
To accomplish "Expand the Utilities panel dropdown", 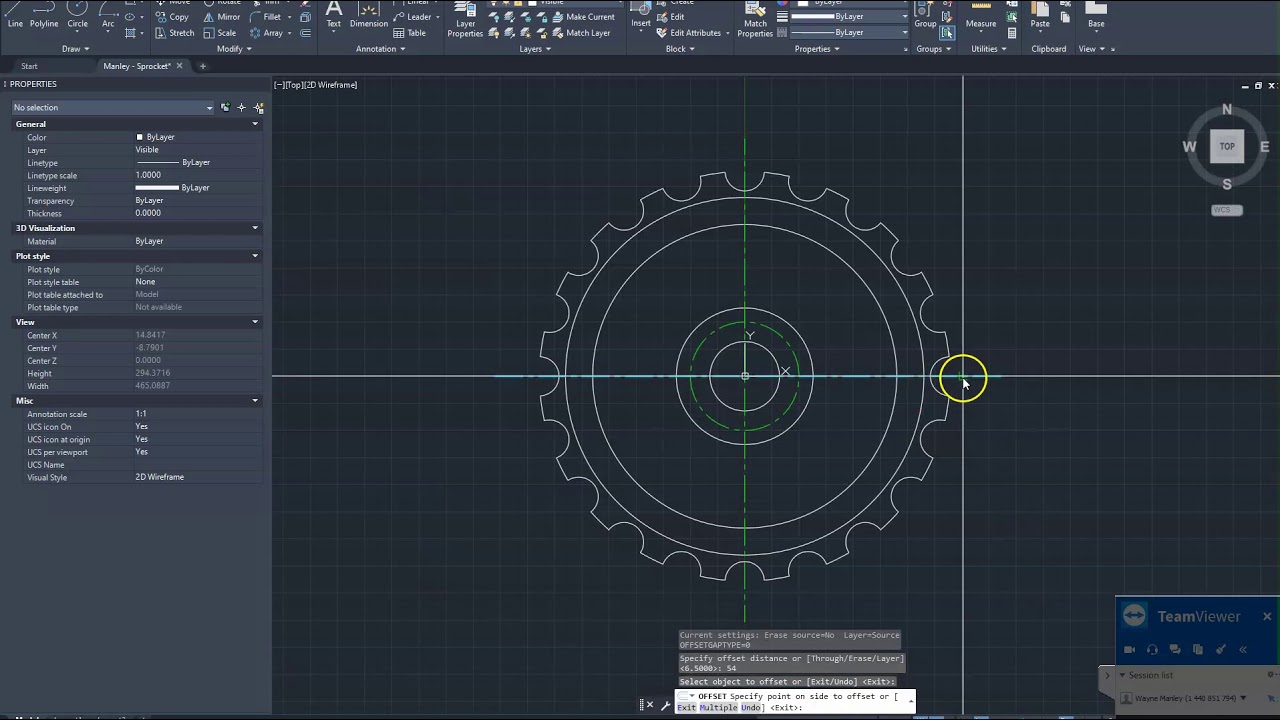I will 989,49.
